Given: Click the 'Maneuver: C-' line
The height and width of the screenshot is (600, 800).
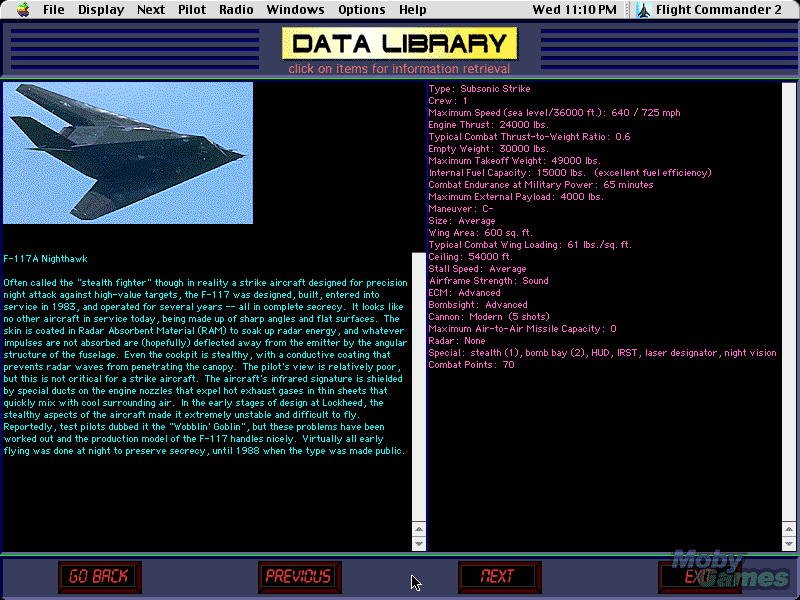Looking at the screenshot, I should [x=461, y=209].
